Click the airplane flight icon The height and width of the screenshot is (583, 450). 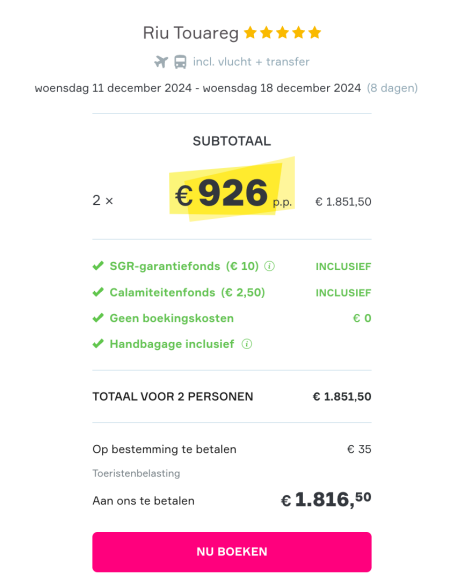pos(161,62)
